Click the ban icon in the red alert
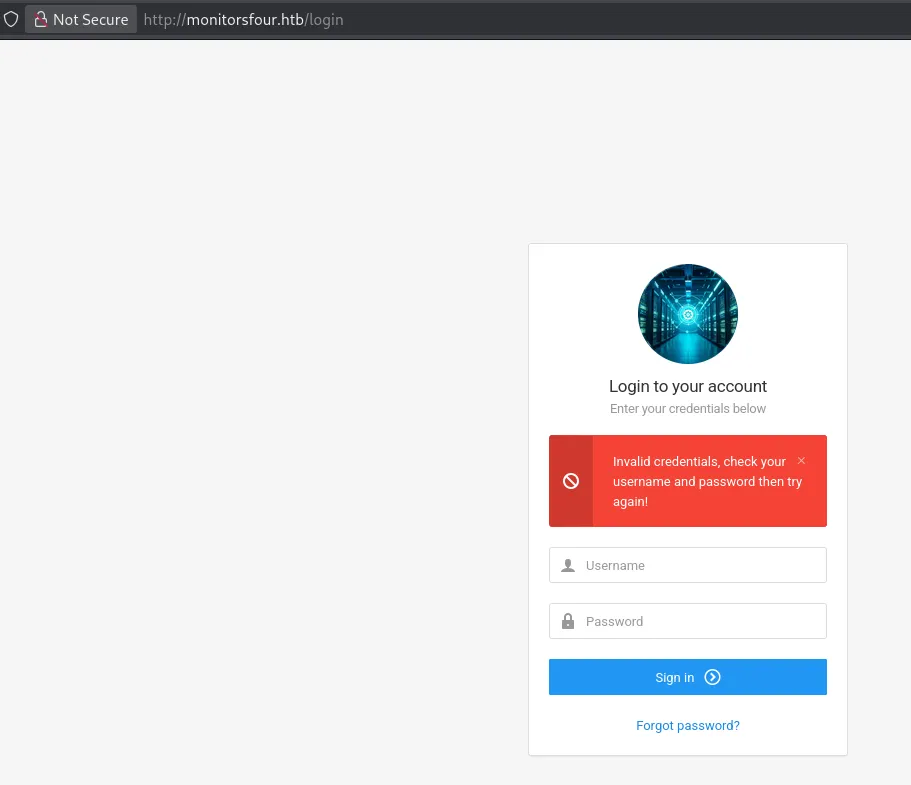The width and height of the screenshot is (911, 785). click(571, 481)
